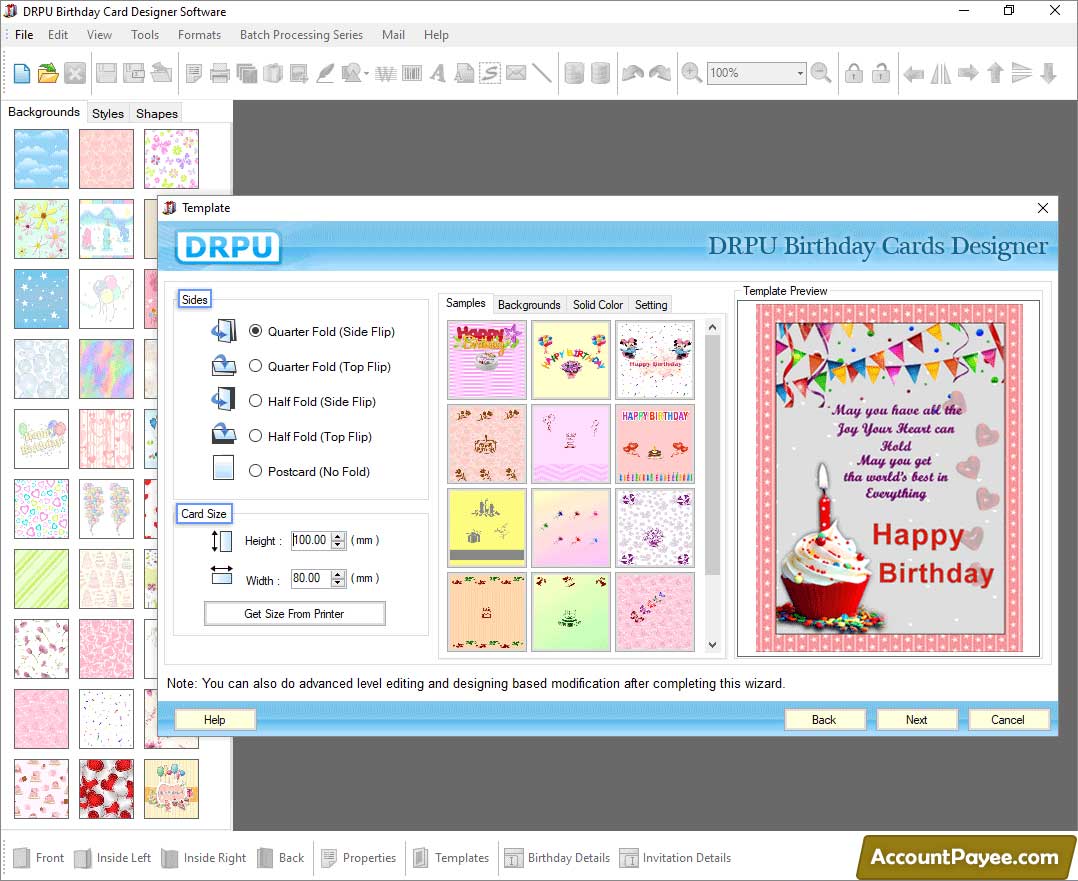Click the Redo arrow icon
The height and width of the screenshot is (881, 1078).
(x=659, y=73)
